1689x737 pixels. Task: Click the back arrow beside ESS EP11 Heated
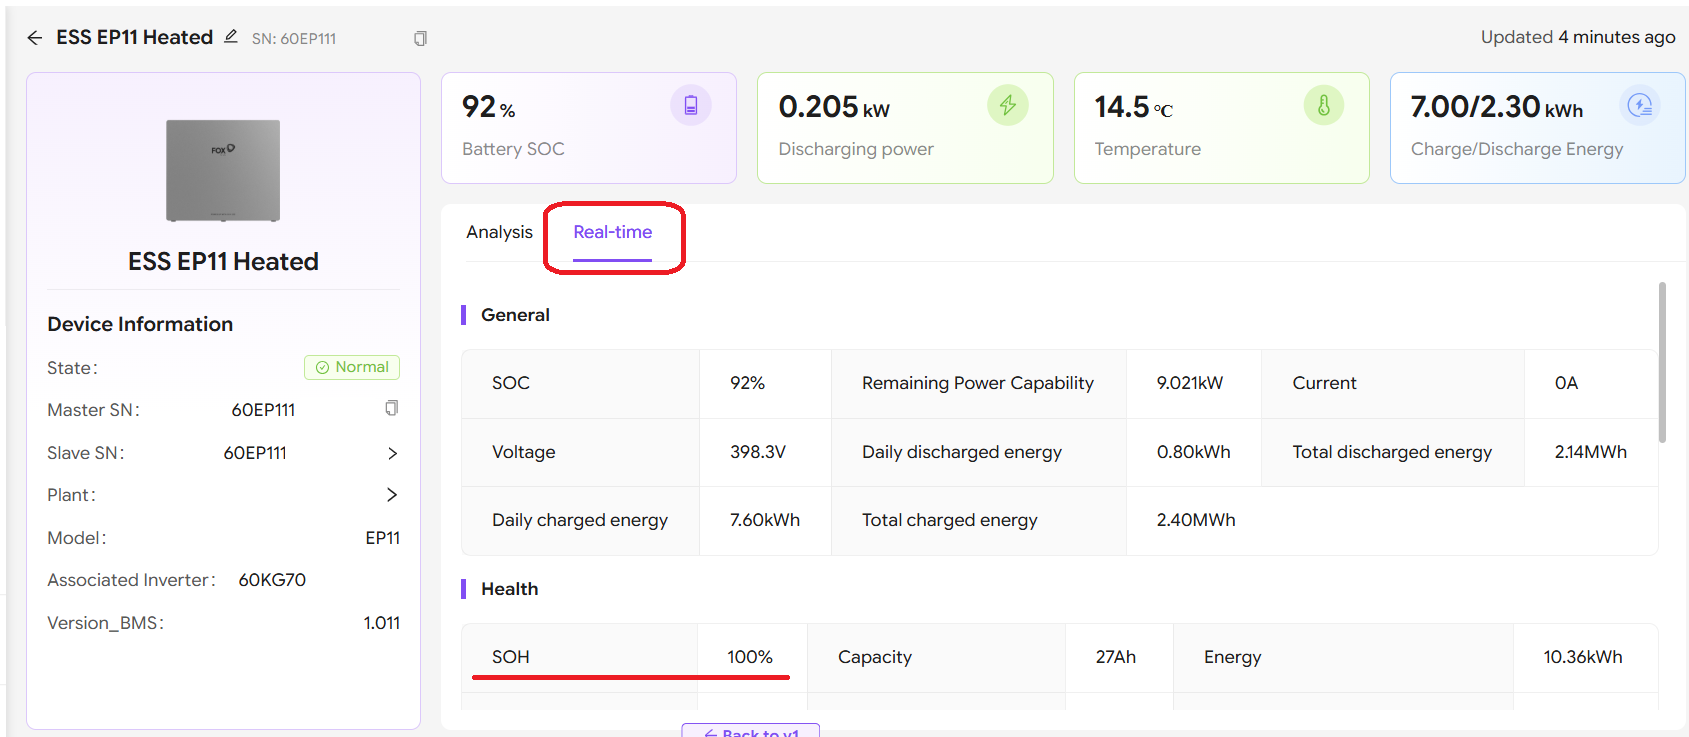pyautogui.click(x=35, y=38)
